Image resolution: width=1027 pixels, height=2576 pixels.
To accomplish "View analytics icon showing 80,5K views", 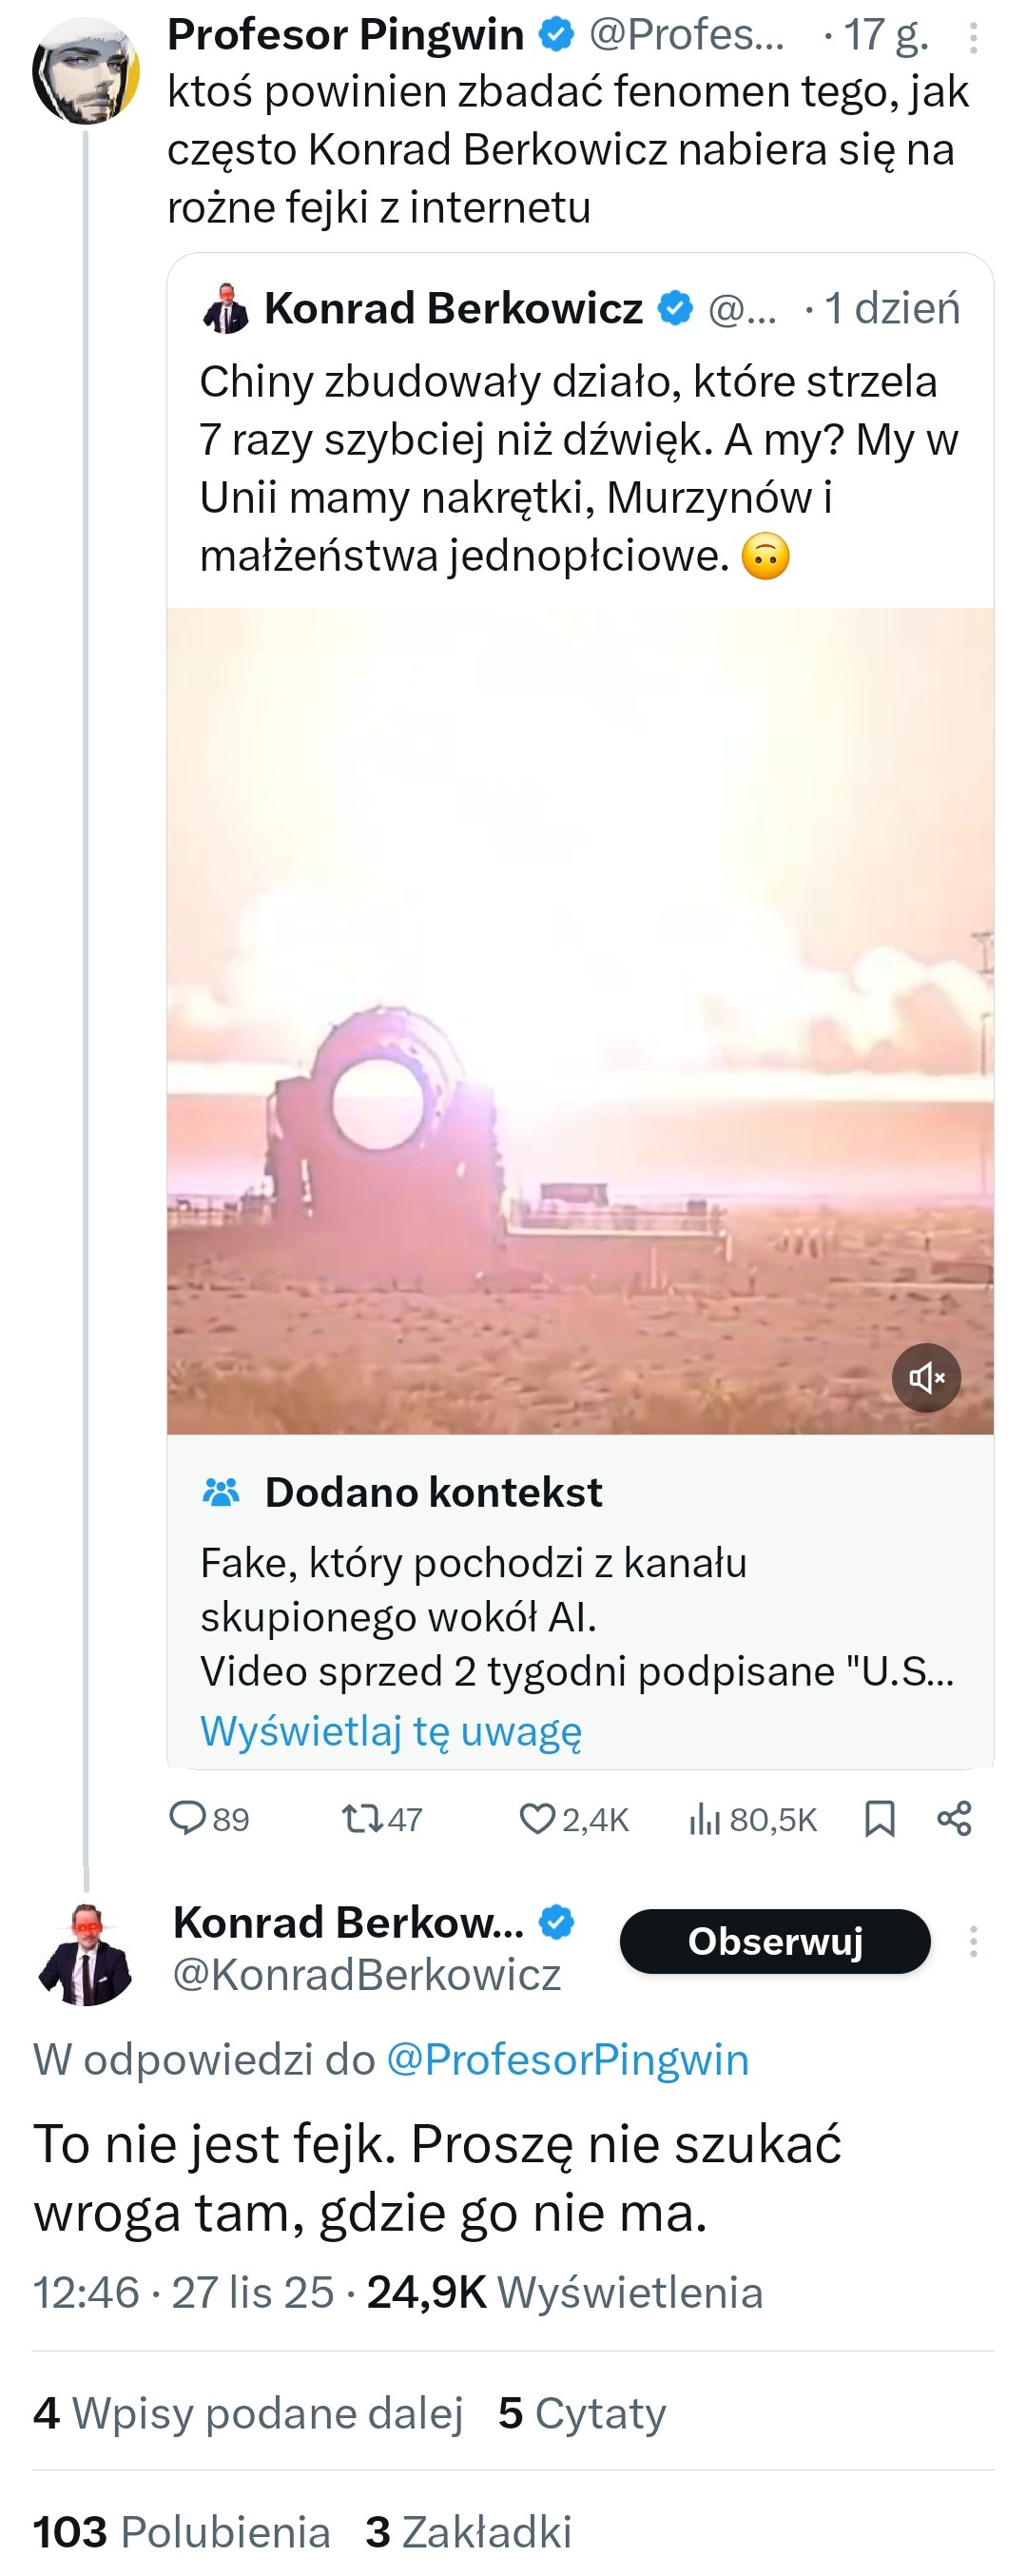I will 705,1817.
